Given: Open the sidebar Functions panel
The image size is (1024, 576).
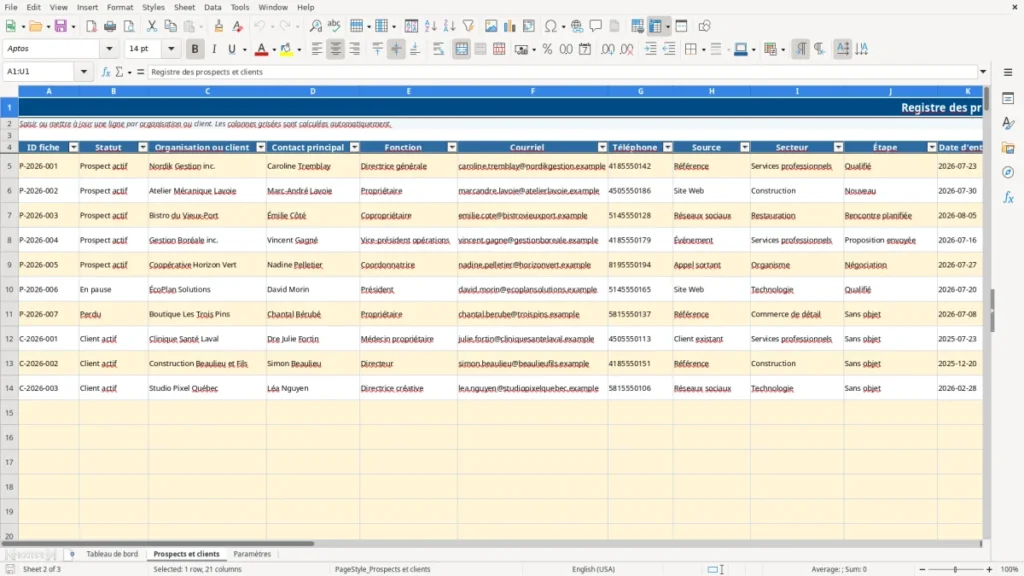Looking at the screenshot, I should click(x=1008, y=197).
